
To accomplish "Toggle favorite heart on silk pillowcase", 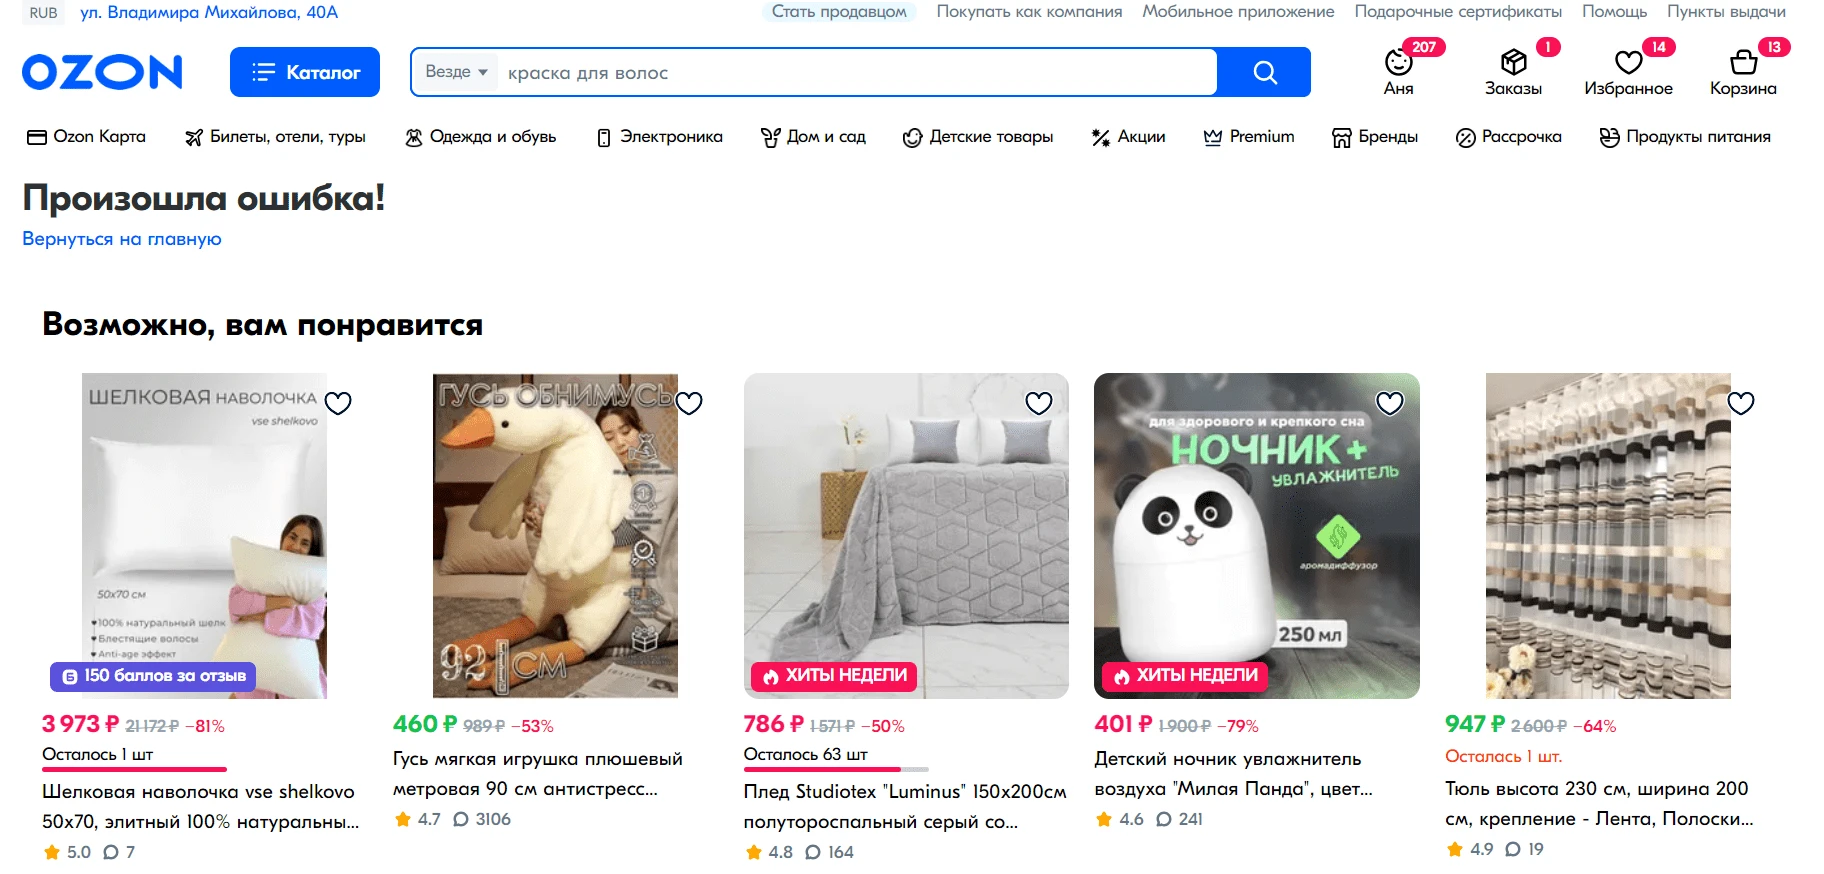I will coord(338,403).
